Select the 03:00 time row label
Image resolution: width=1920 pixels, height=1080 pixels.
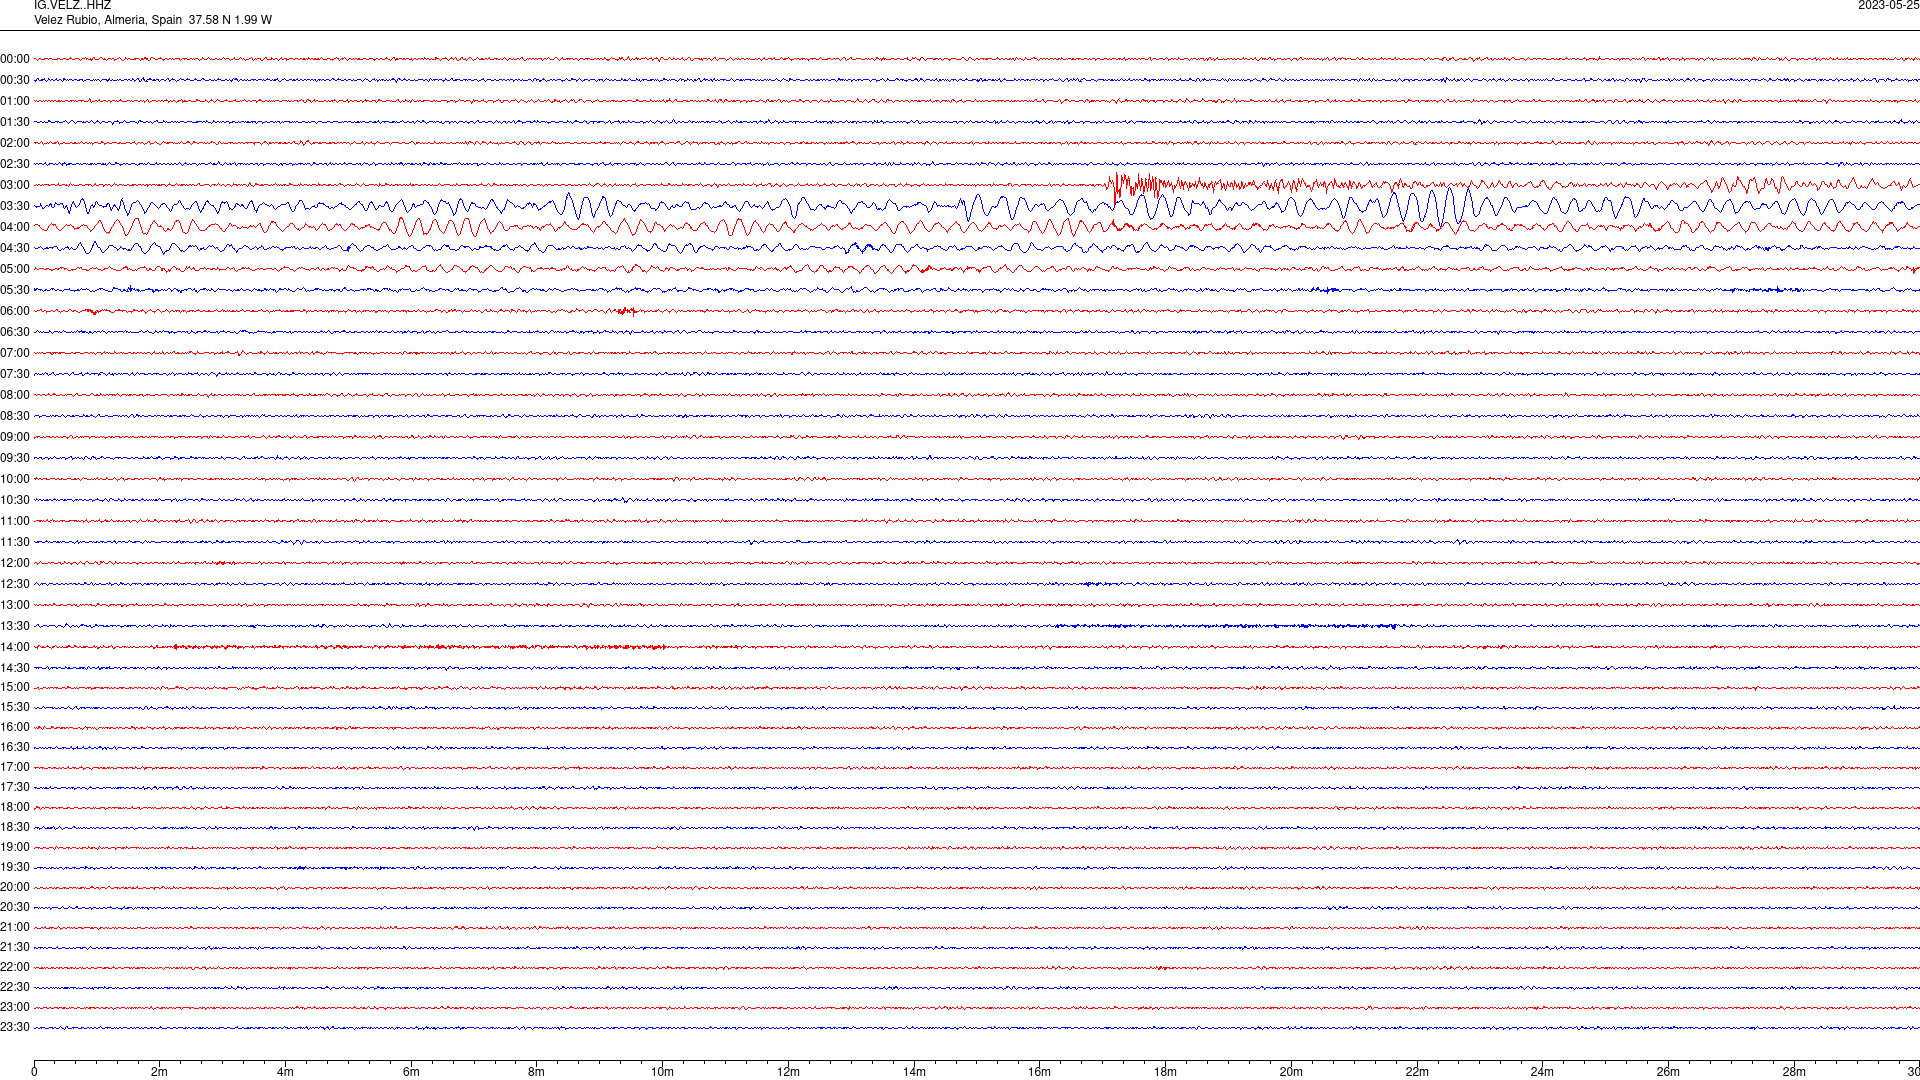(15, 185)
